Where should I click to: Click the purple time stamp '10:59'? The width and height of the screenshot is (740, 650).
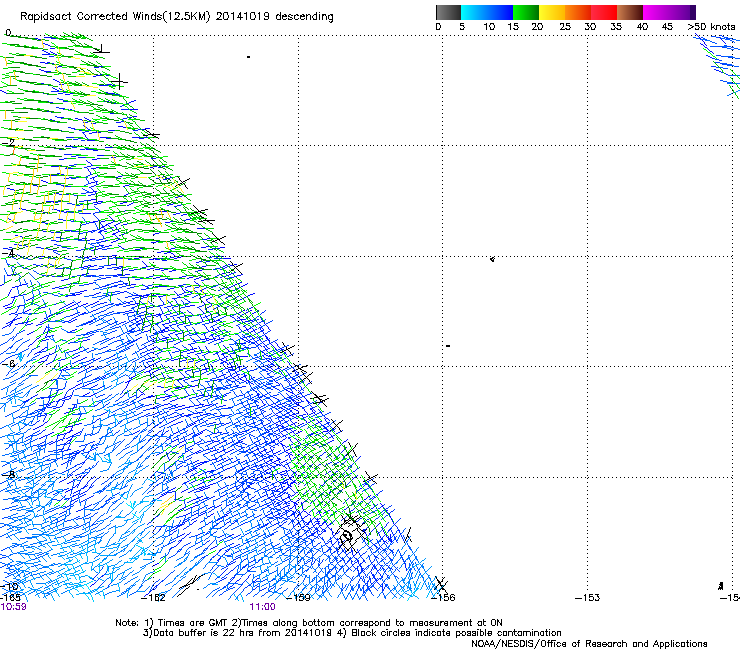coord(13,607)
